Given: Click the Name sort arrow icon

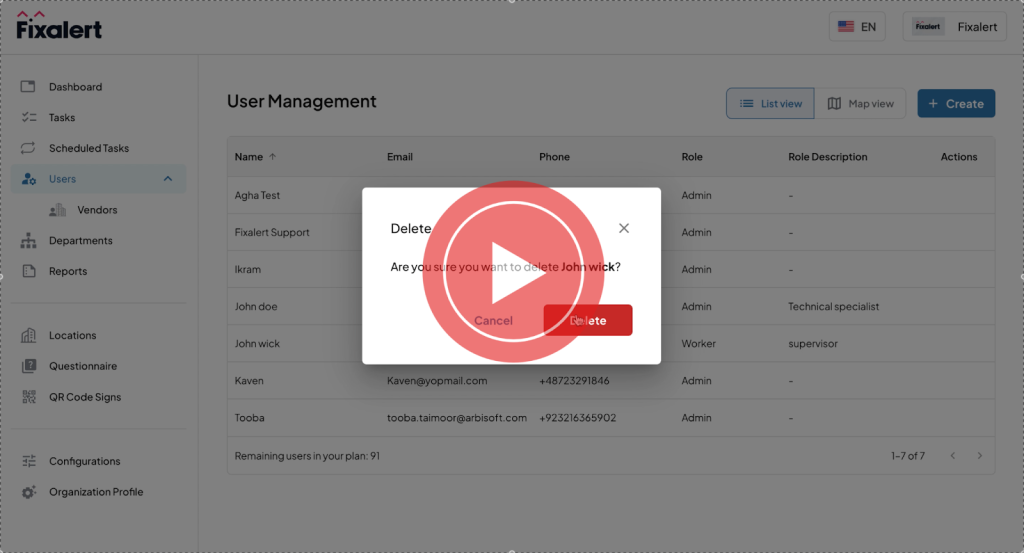Looking at the screenshot, I should (272, 157).
